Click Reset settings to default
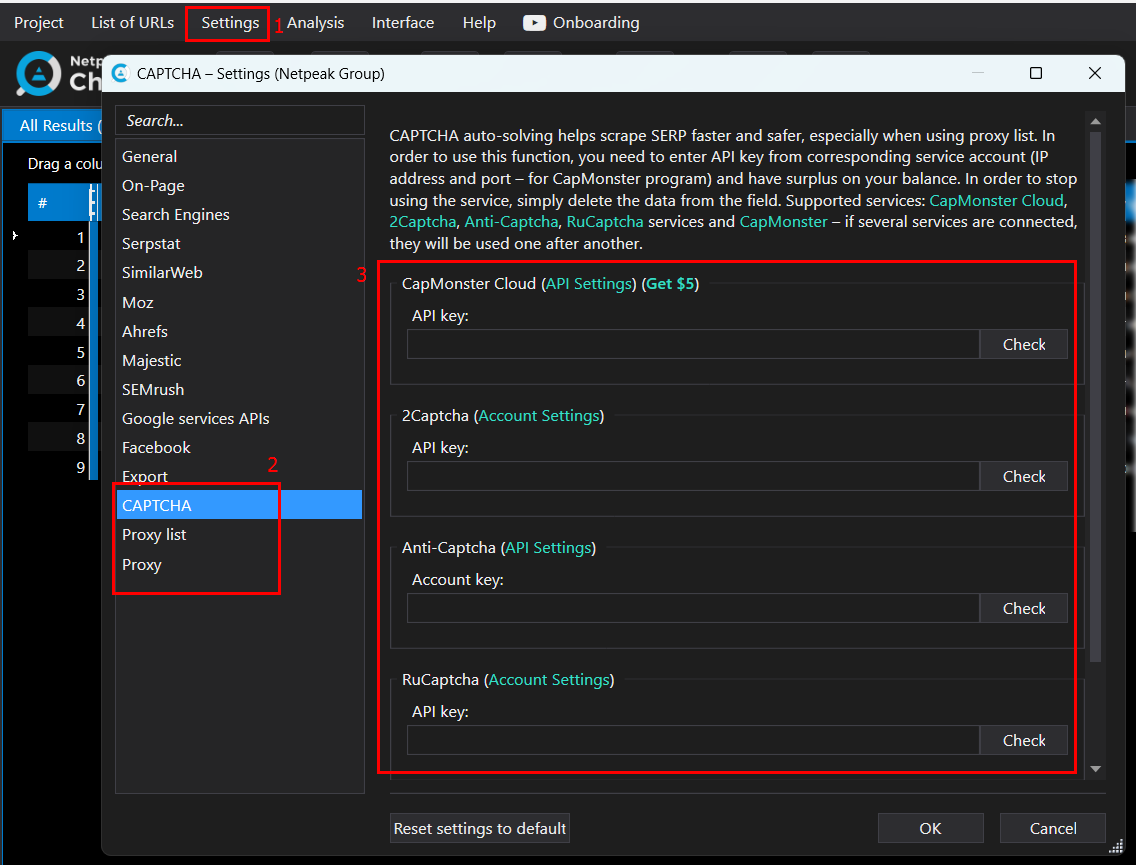The width and height of the screenshot is (1136, 865). point(480,828)
